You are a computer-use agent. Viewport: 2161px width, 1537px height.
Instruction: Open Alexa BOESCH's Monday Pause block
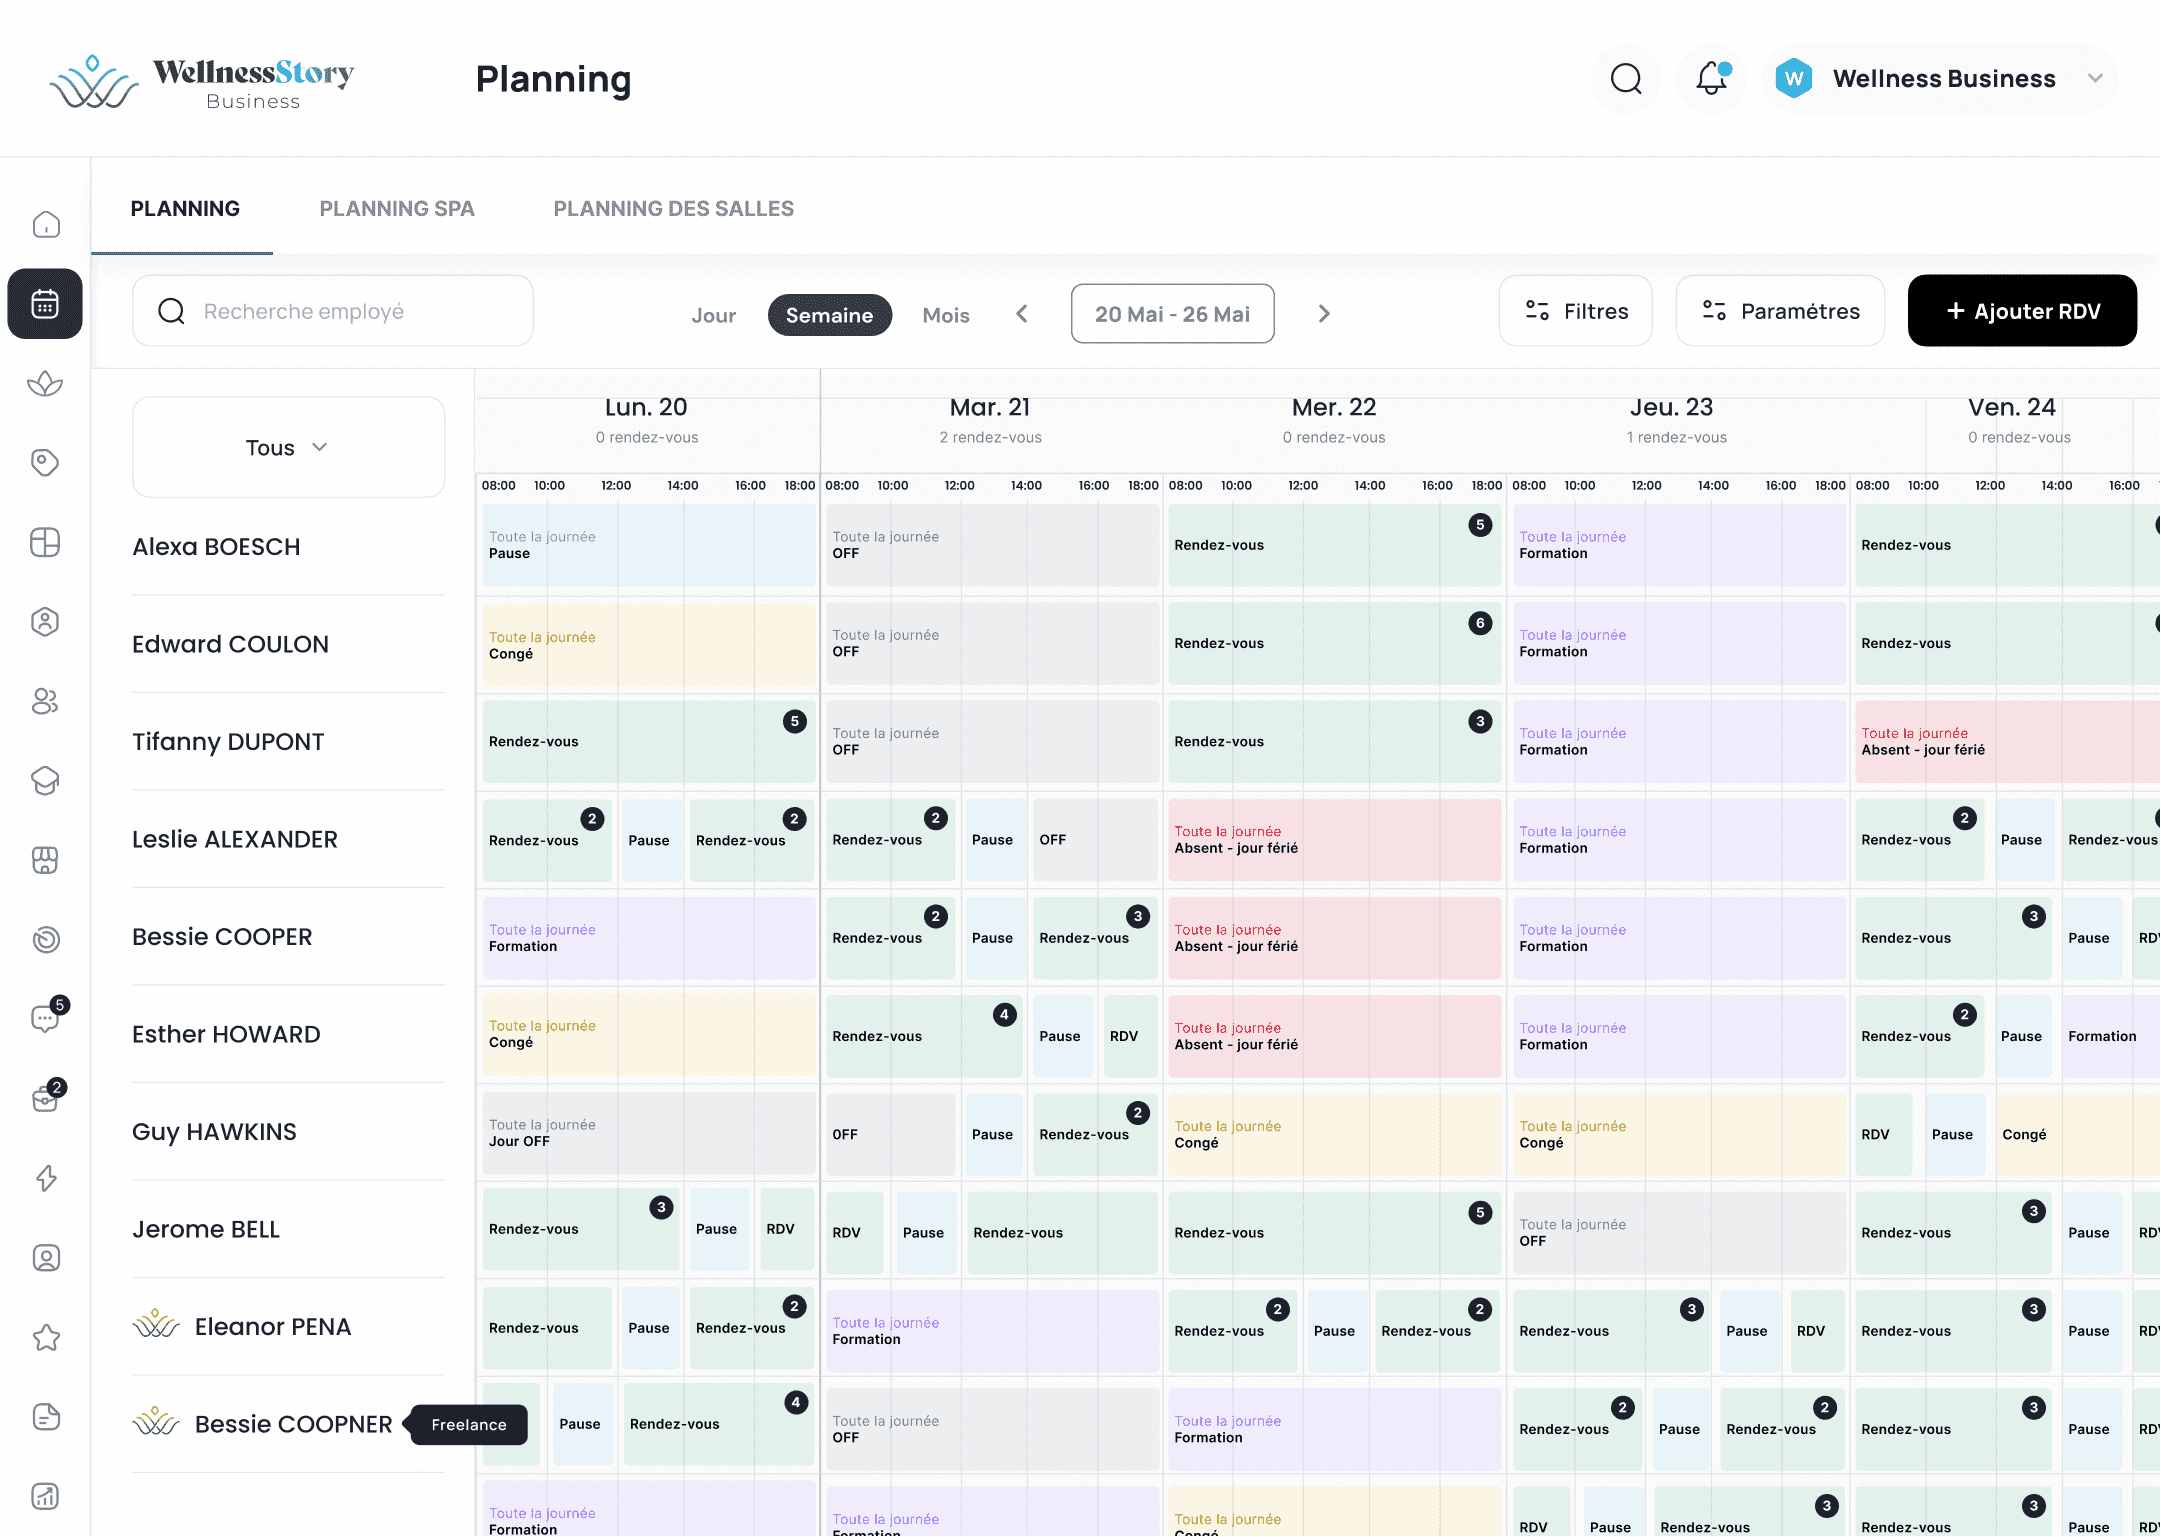(649, 545)
